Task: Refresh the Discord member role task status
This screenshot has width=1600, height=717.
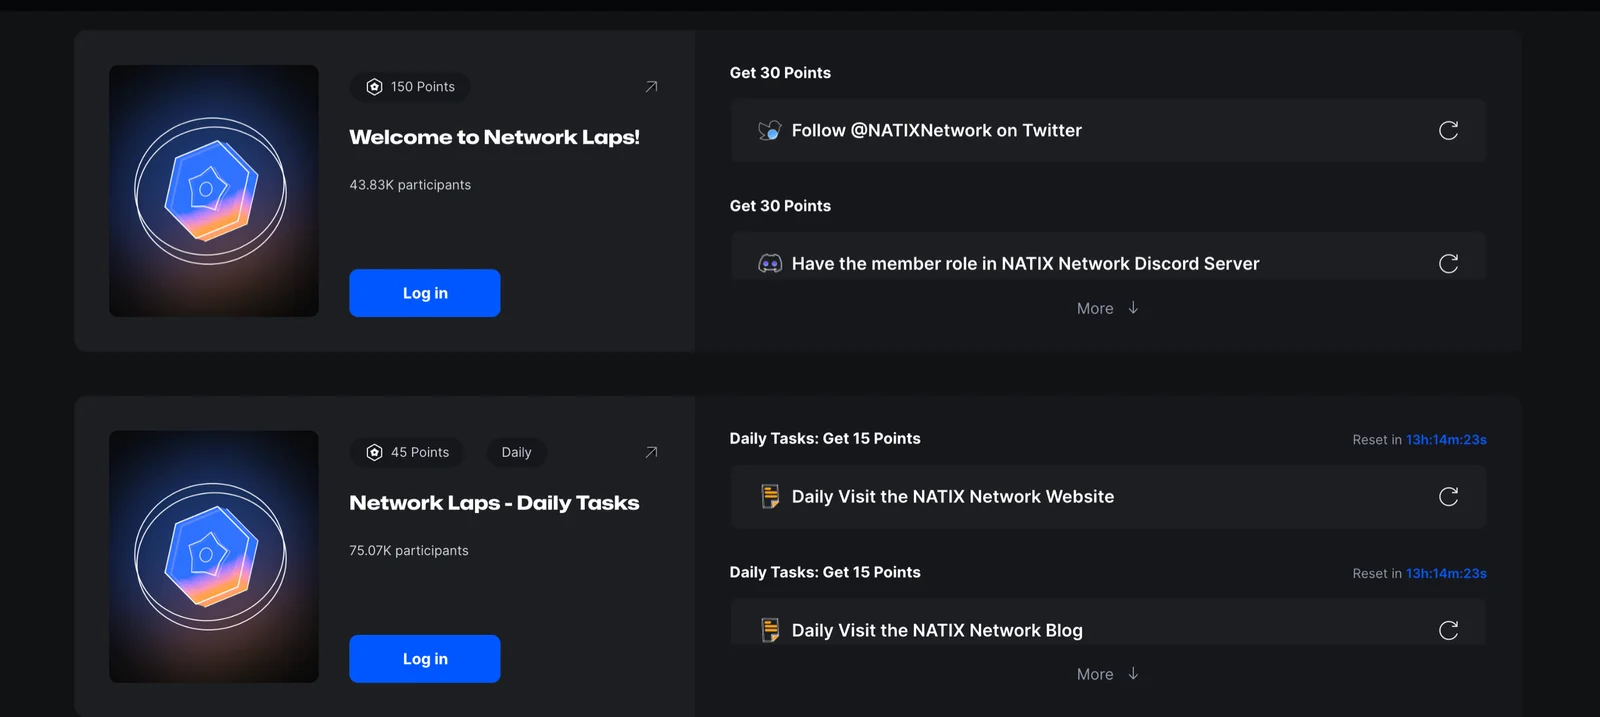Action: pos(1448,263)
